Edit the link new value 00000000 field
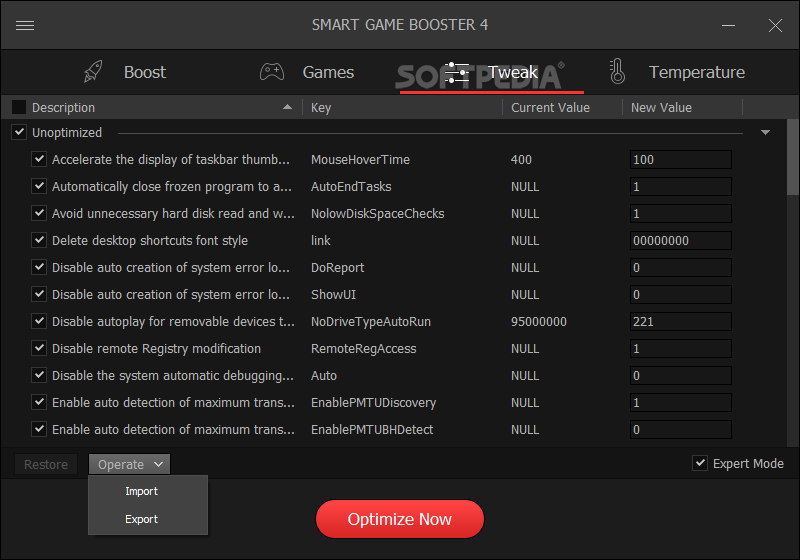The width and height of the screenshot is (800, 560). pos(681,241)
